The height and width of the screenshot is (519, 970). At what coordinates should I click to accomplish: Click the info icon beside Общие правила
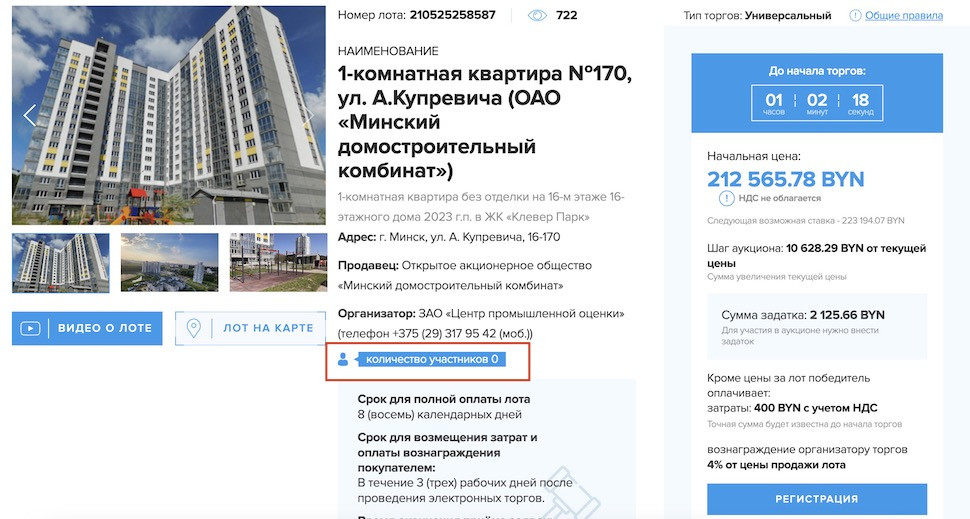[x=855, y=15]
